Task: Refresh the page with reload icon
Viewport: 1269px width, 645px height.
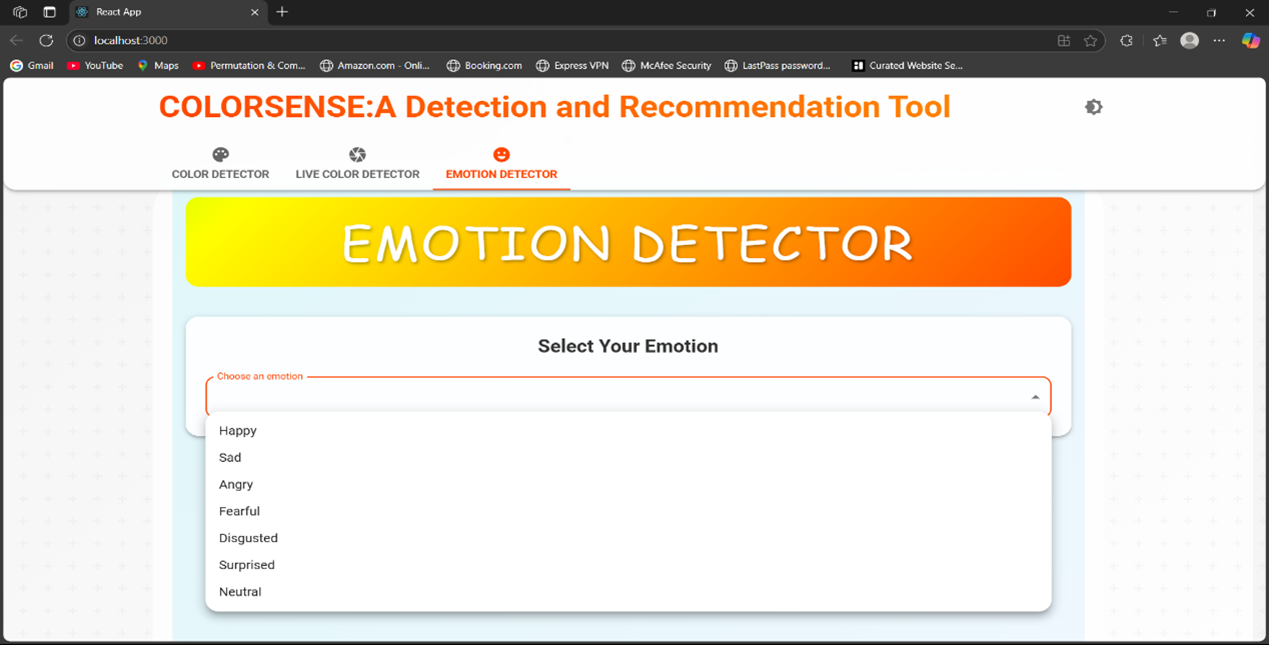Action: (46, 41)
